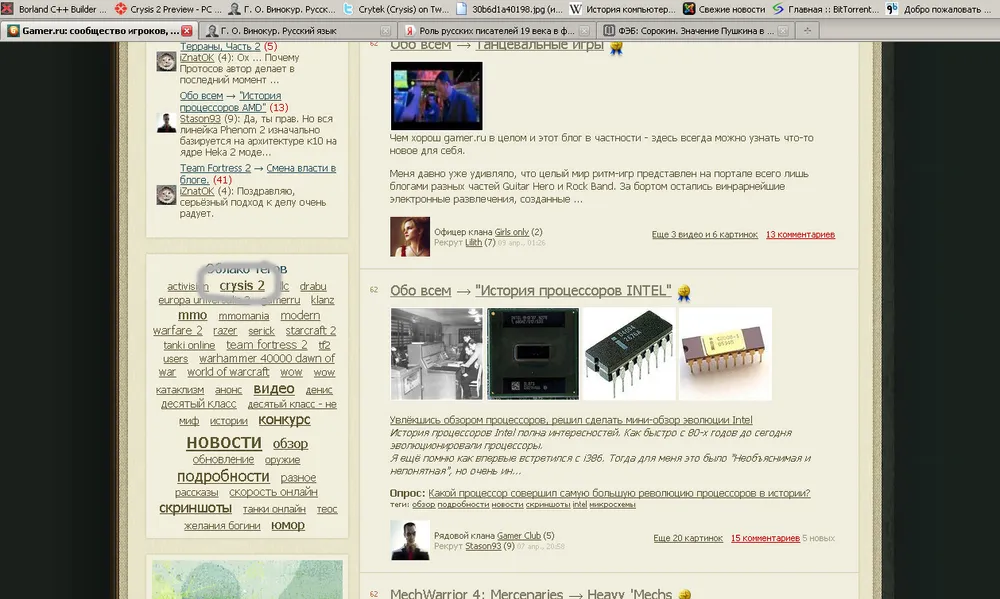Switch to Роль русских писателей 19 века tab
The height and width of the screenshot is (599, 1000).
click(497, 31)
